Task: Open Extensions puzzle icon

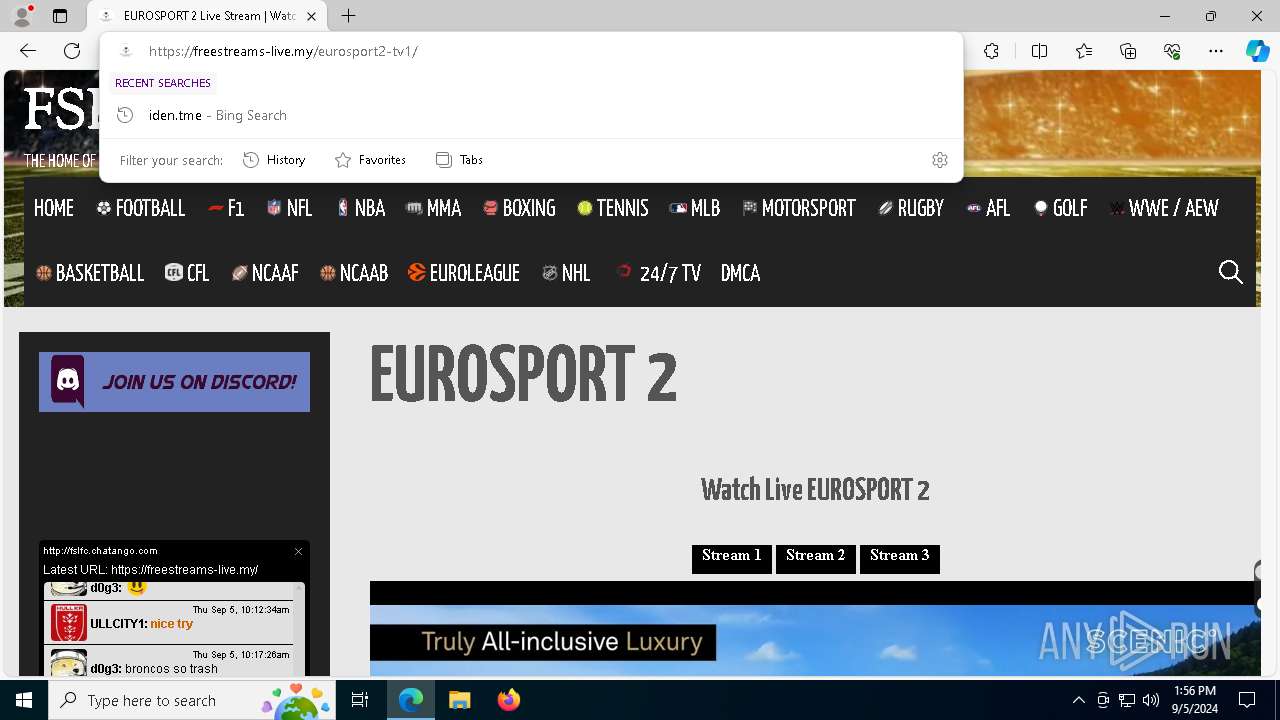Action: tap(991, 51)
